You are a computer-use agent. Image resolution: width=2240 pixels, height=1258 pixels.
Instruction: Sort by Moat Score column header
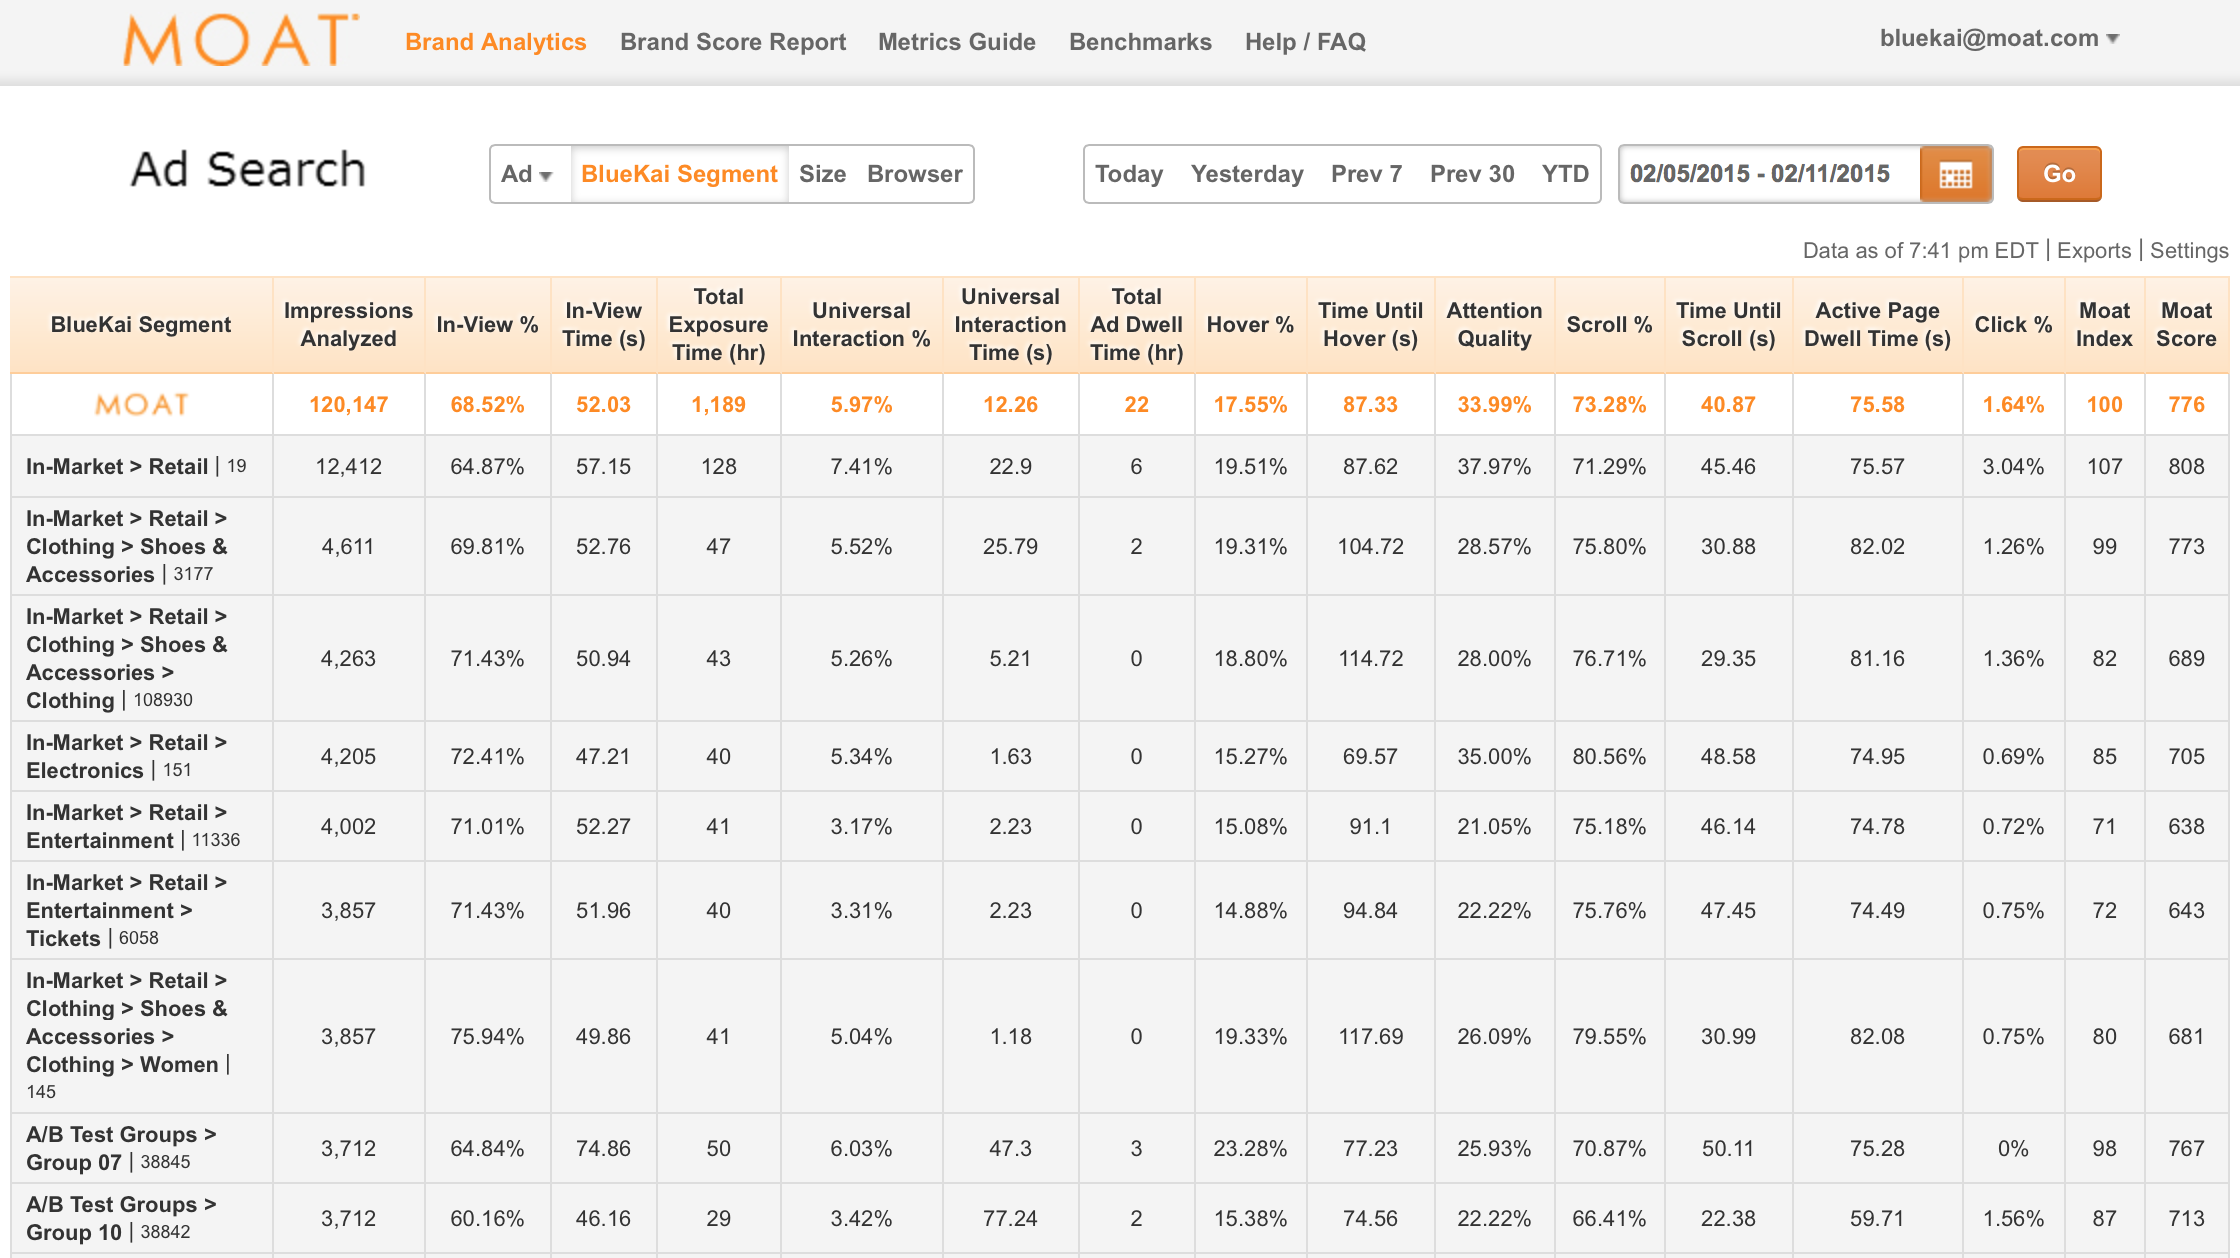click(2185, 325)
